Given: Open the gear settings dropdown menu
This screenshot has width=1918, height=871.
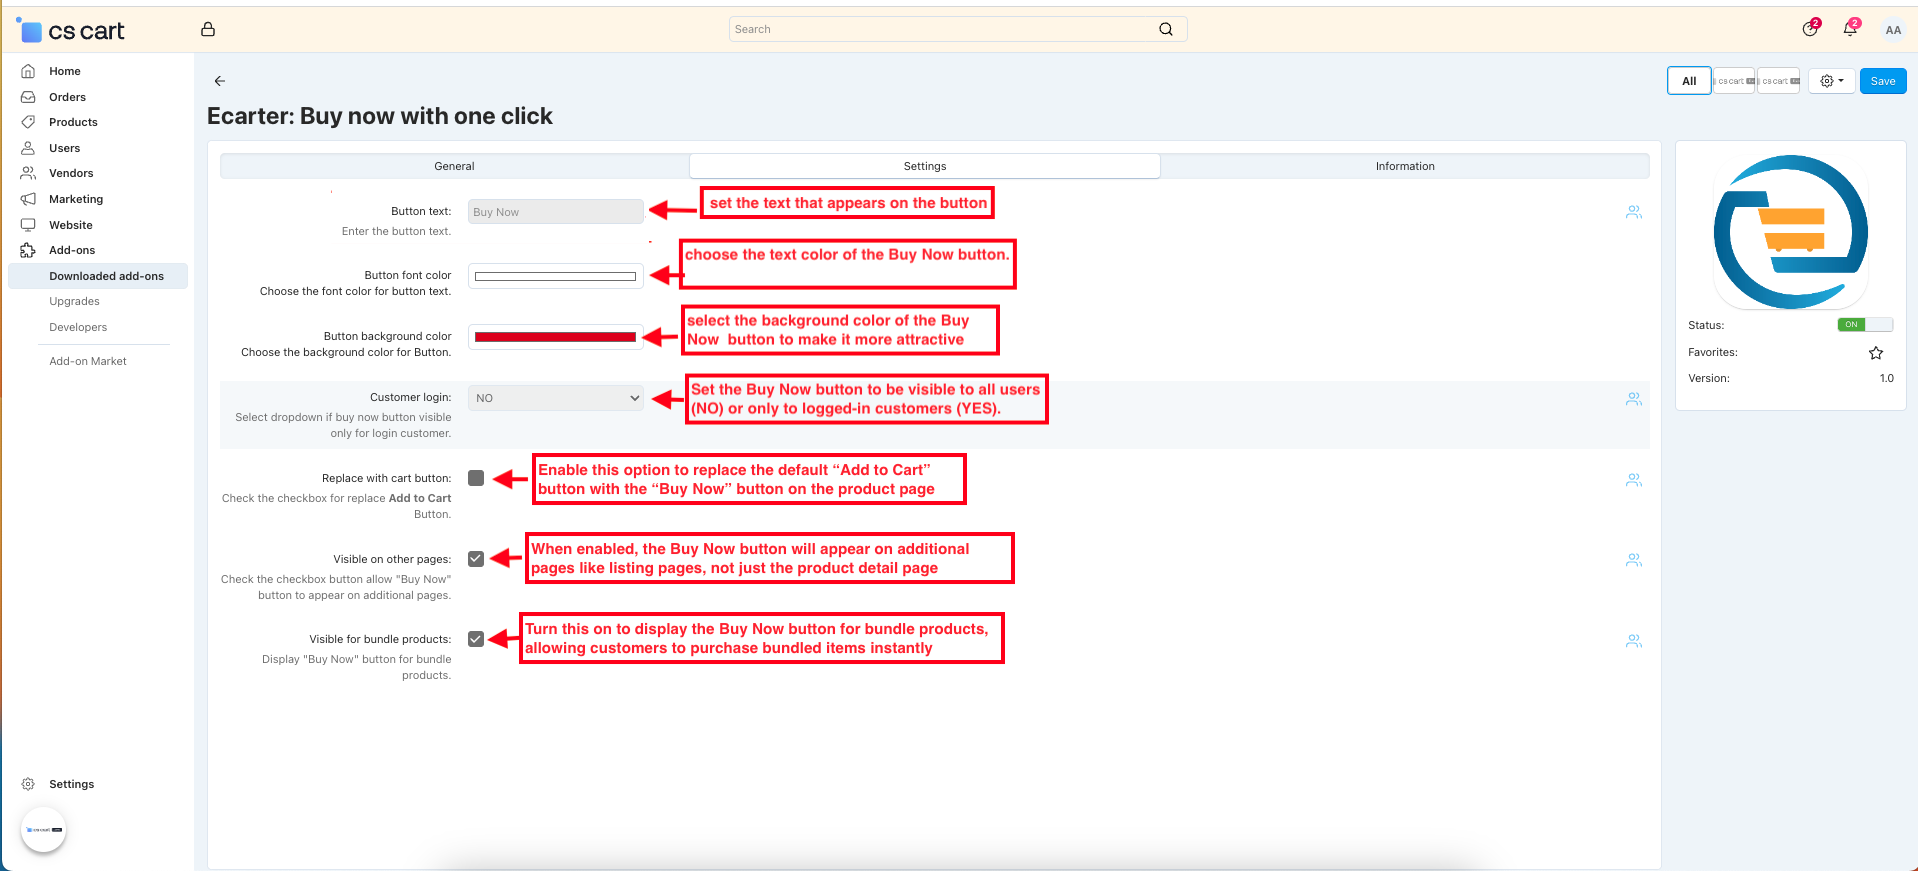Looking at the screenshot, I should [1831, 81].
